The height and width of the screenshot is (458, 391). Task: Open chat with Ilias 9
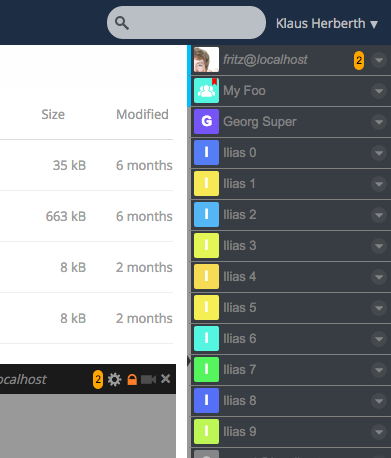[x=291, y=432]
